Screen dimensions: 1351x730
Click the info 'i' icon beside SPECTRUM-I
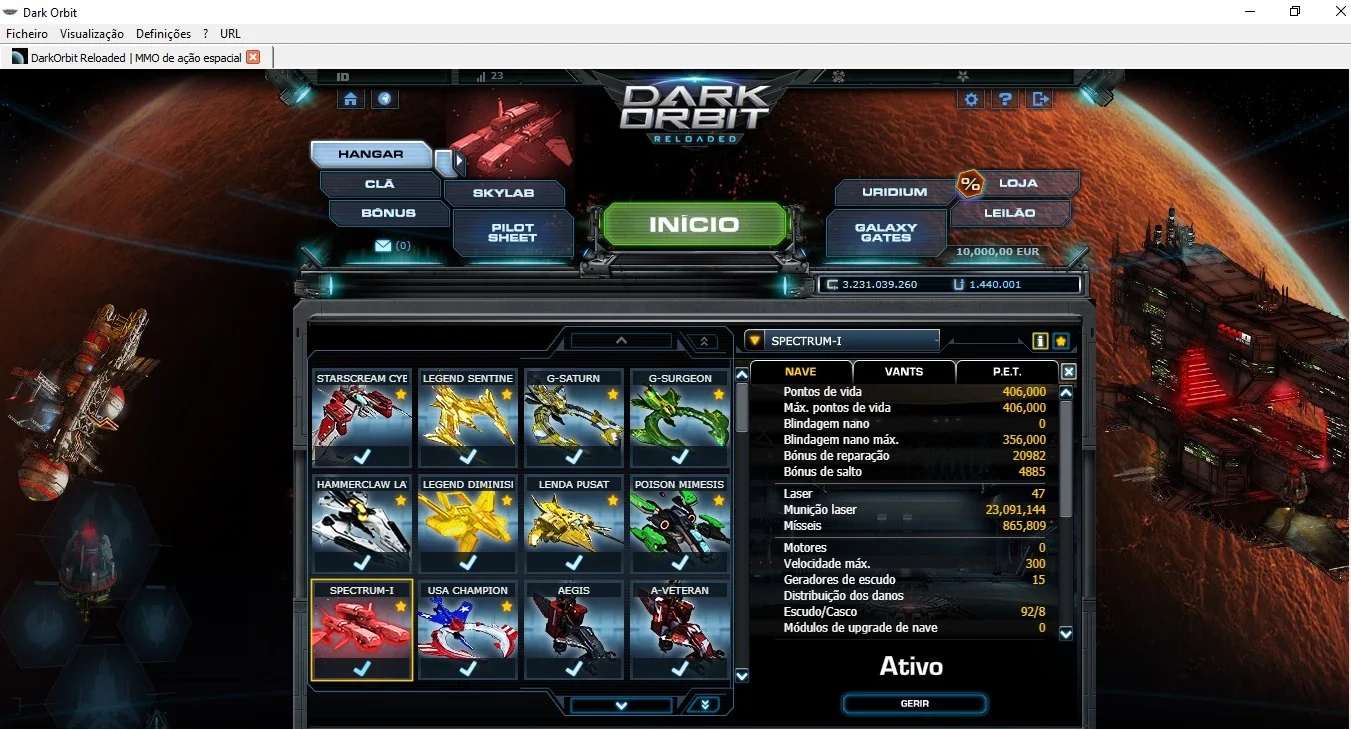pos(1040,341)
